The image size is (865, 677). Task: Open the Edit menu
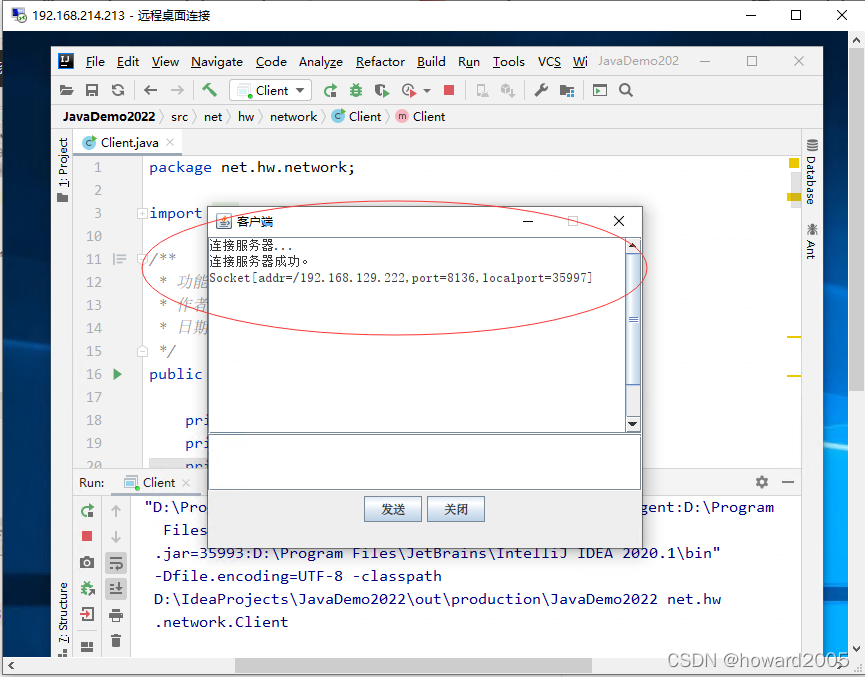pos(127,62)
